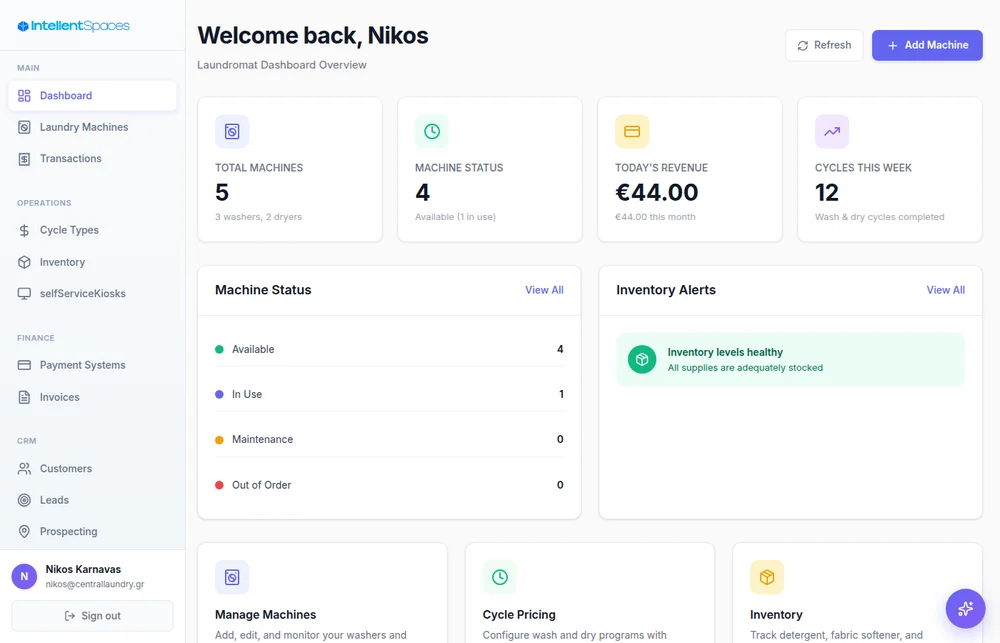The image size is (1000, 643).
Task: Click the Out of Order row label
Action: [261, 485]
